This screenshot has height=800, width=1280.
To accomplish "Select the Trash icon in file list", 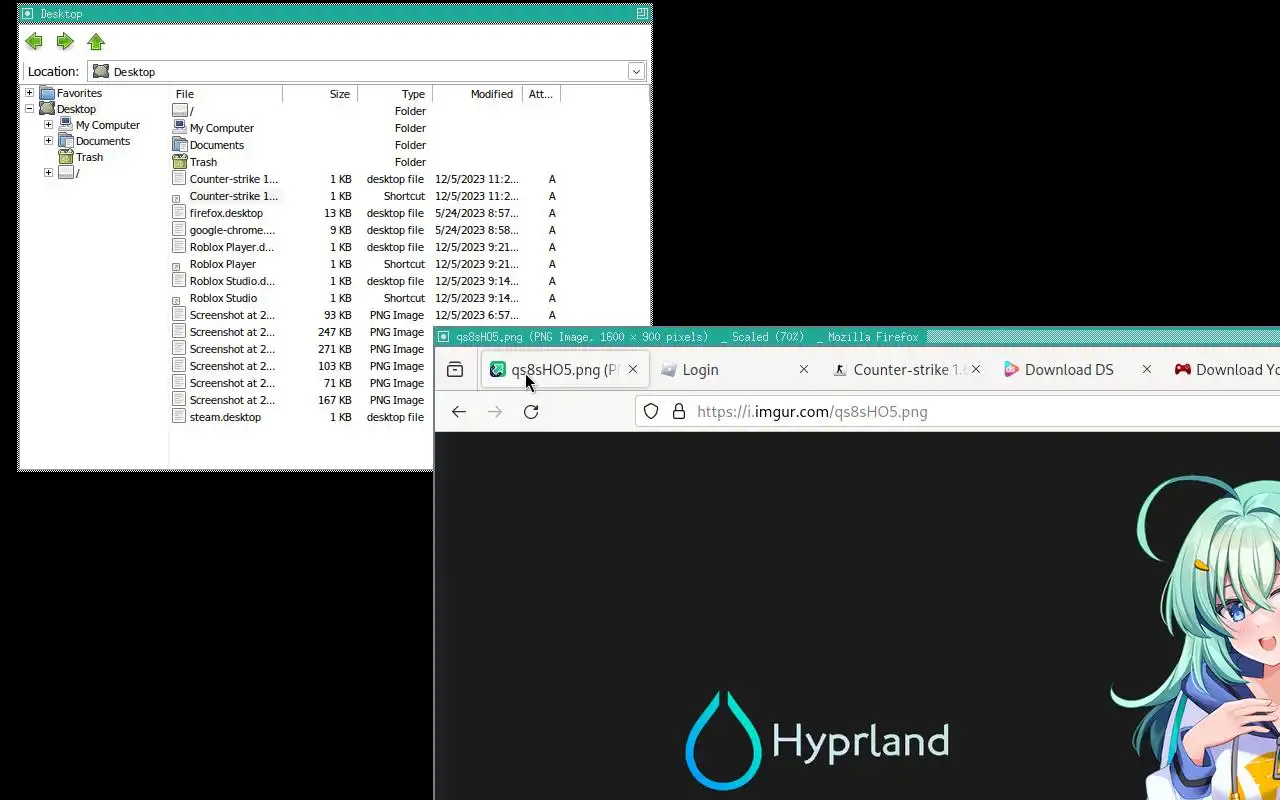I will pyautogui.click(x=180, y=162).
